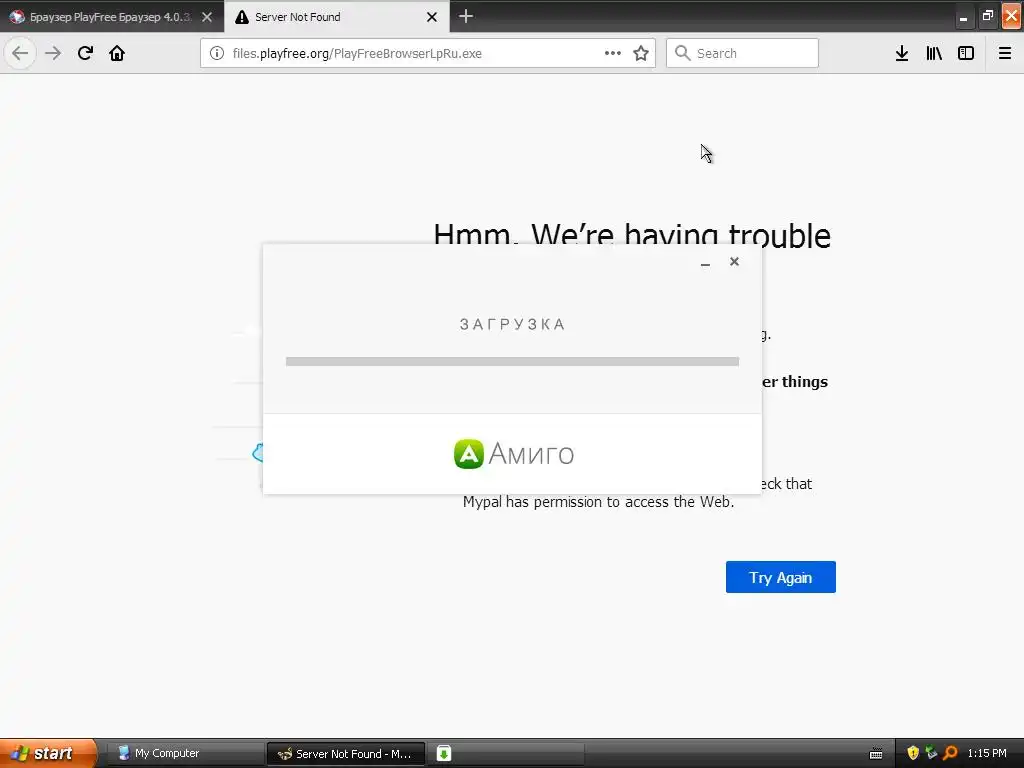Reload the current page
1024x768 pixels.
coord(85,53)
